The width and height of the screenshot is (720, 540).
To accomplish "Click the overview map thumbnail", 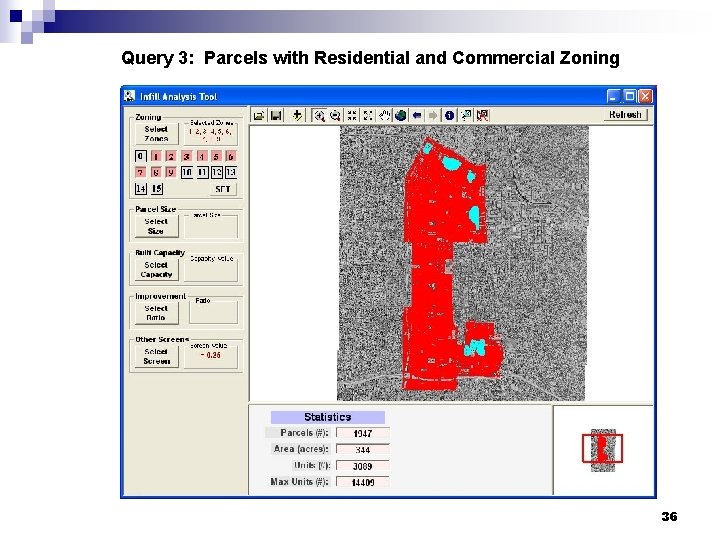I will 602,450.
